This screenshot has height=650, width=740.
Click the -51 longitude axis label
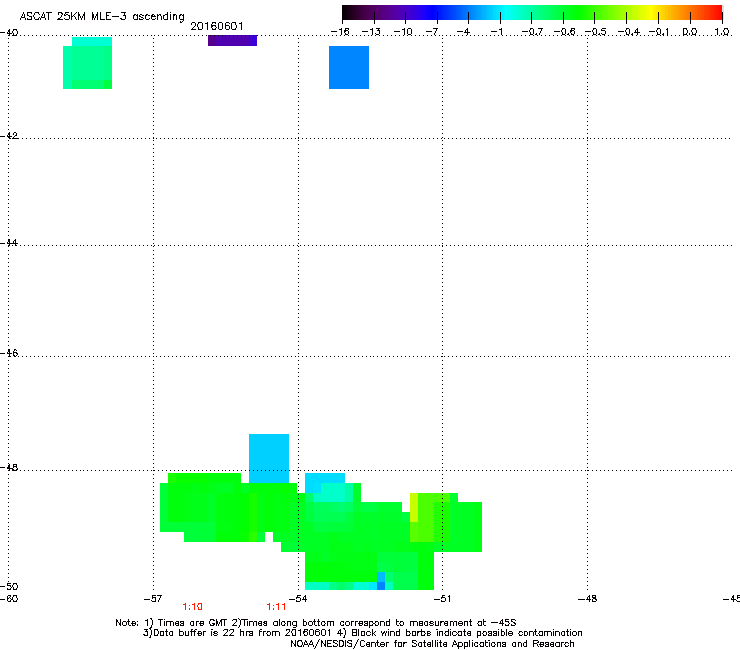click(442, 599)
